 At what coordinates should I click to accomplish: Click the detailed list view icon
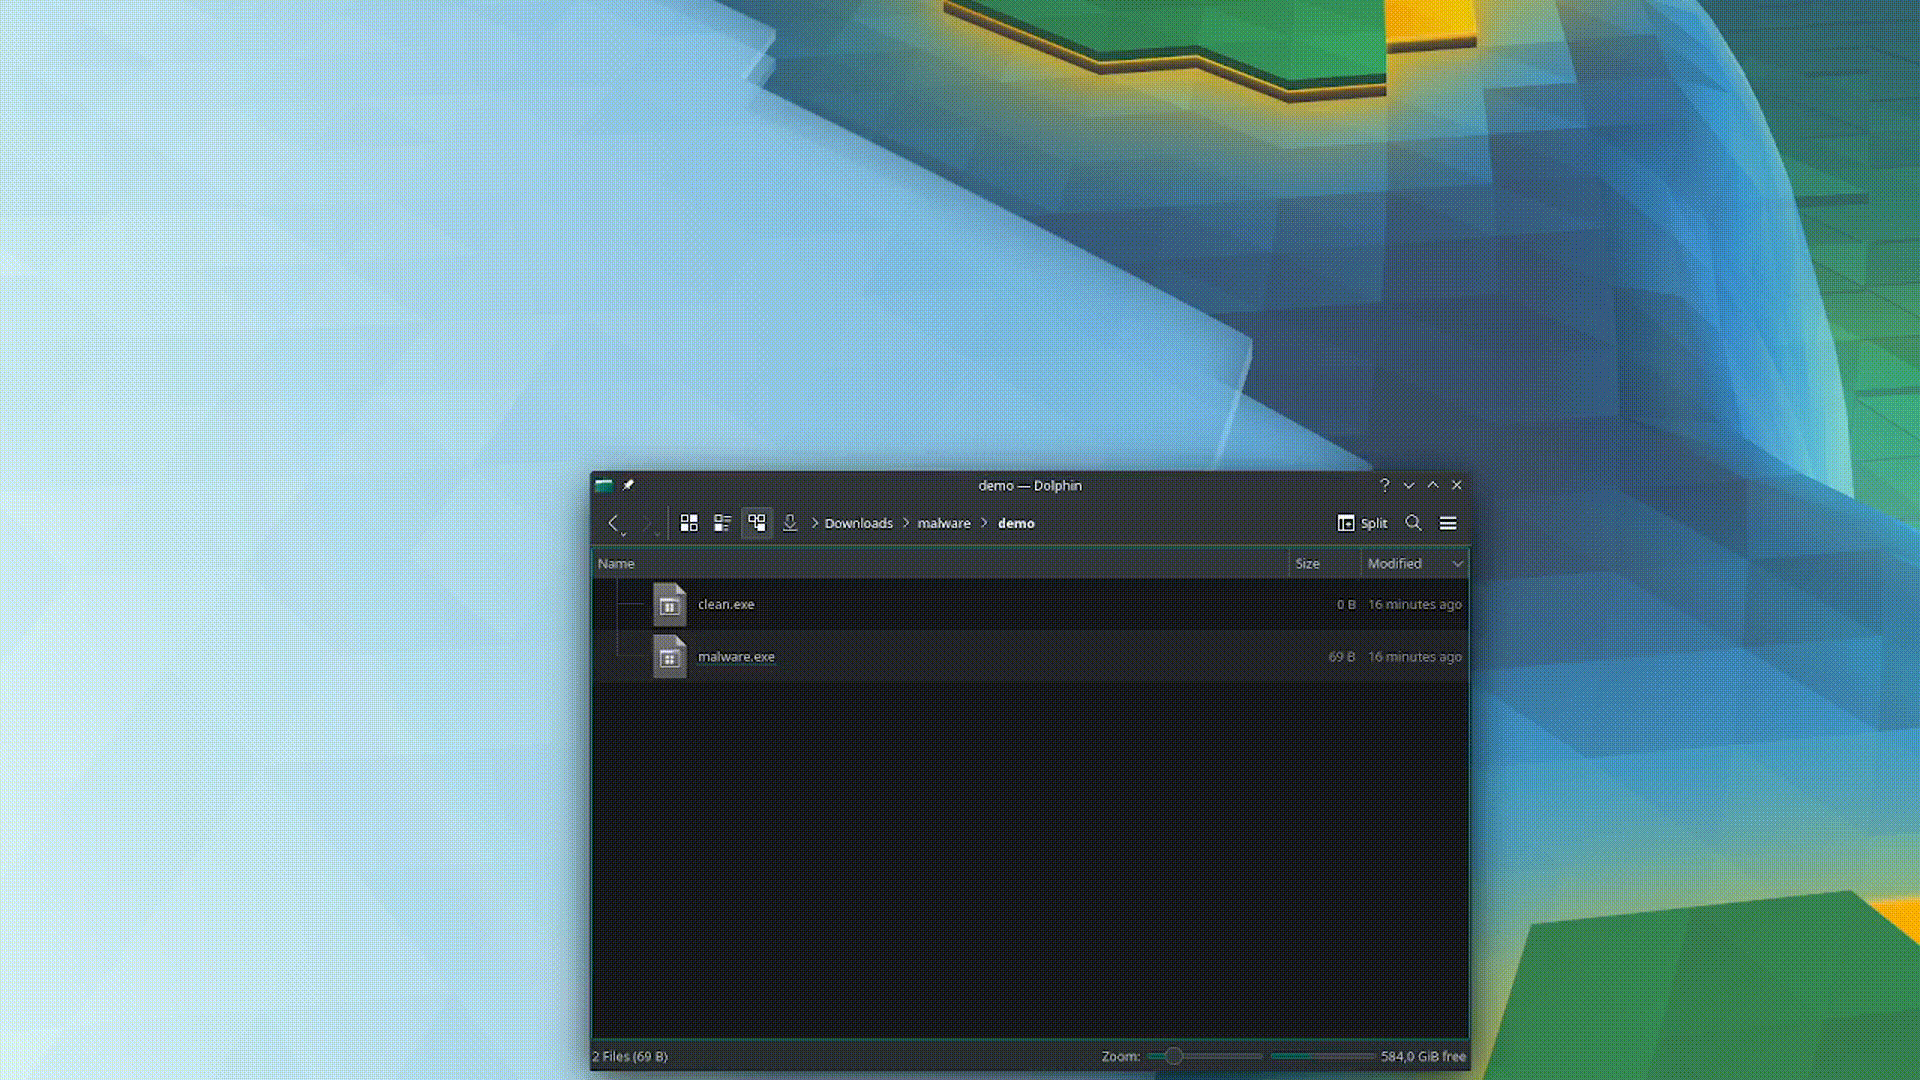coord(721,522)
